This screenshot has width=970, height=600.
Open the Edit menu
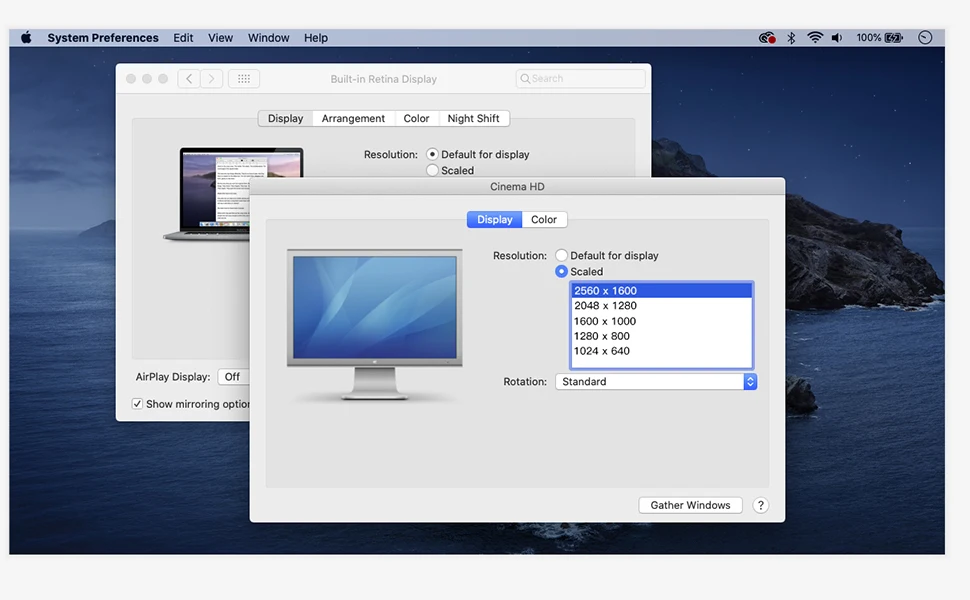click(183, 38)
